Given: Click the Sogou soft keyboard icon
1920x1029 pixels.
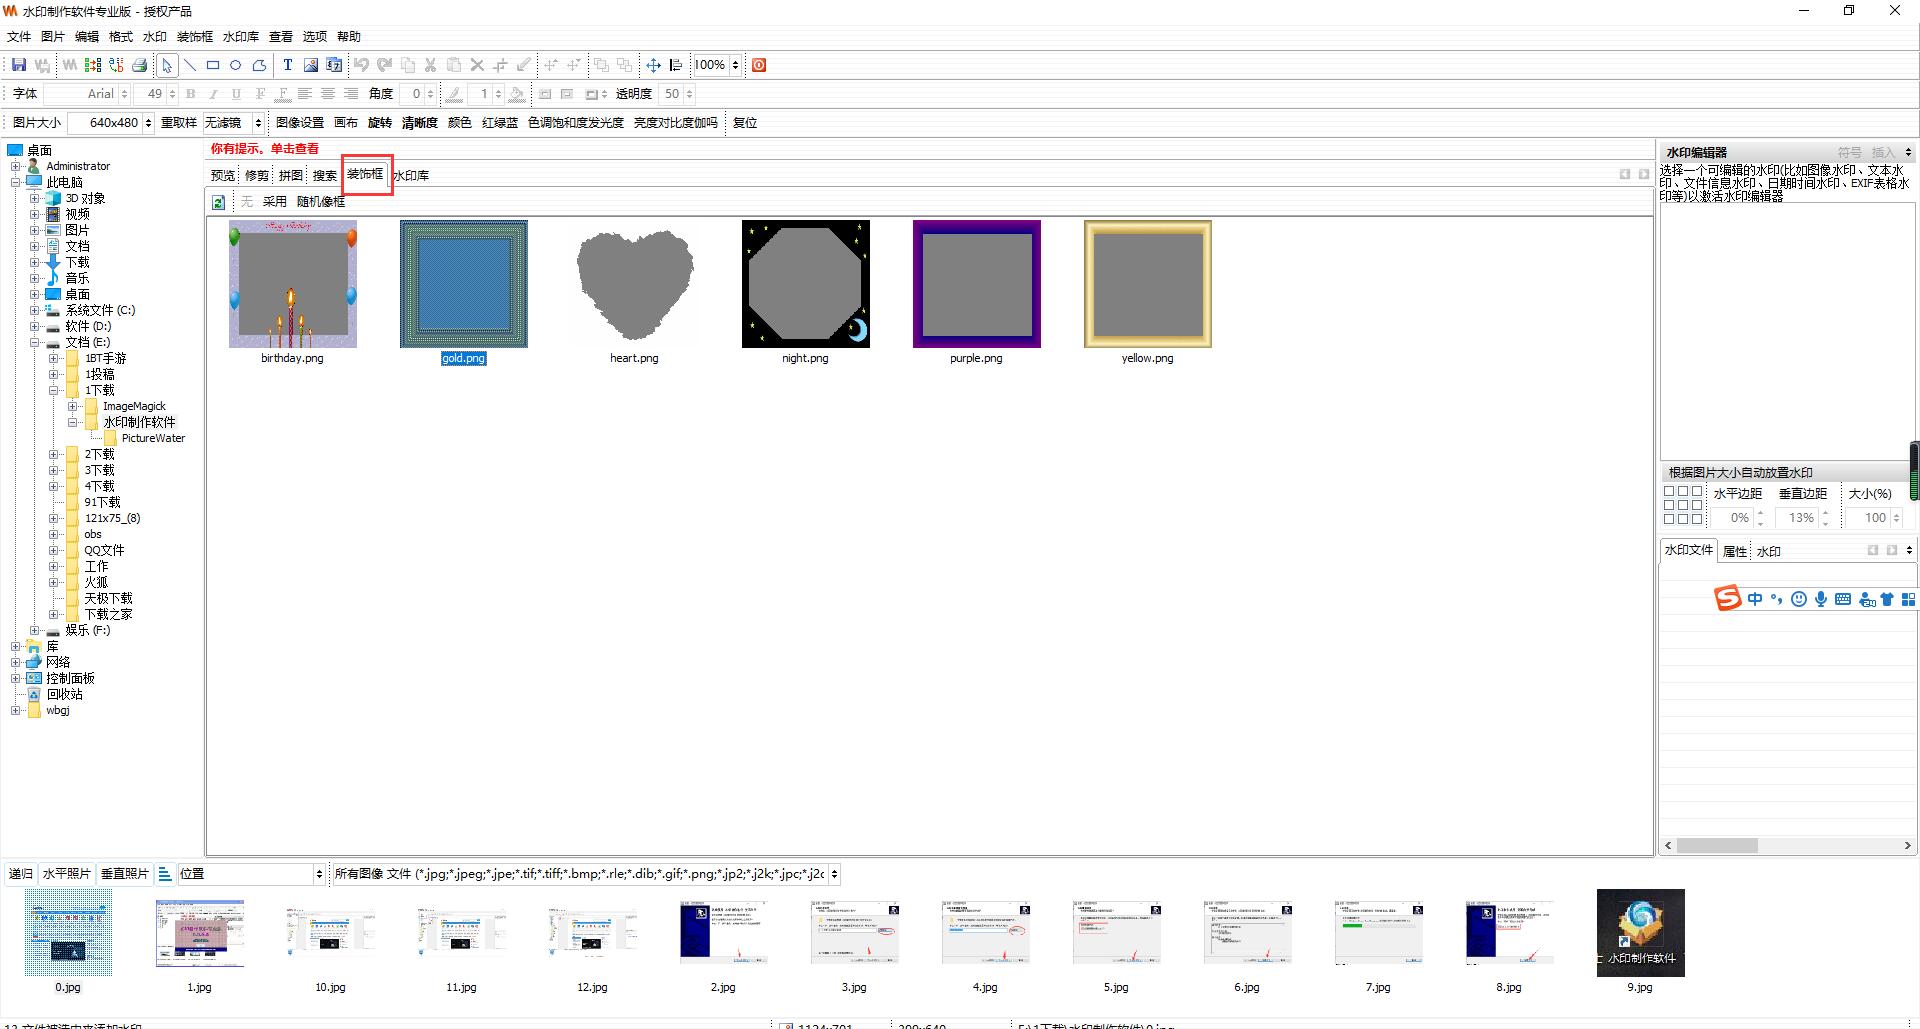Looking at the screenshot, I should pyautogui.click(x=1843, y=599).
